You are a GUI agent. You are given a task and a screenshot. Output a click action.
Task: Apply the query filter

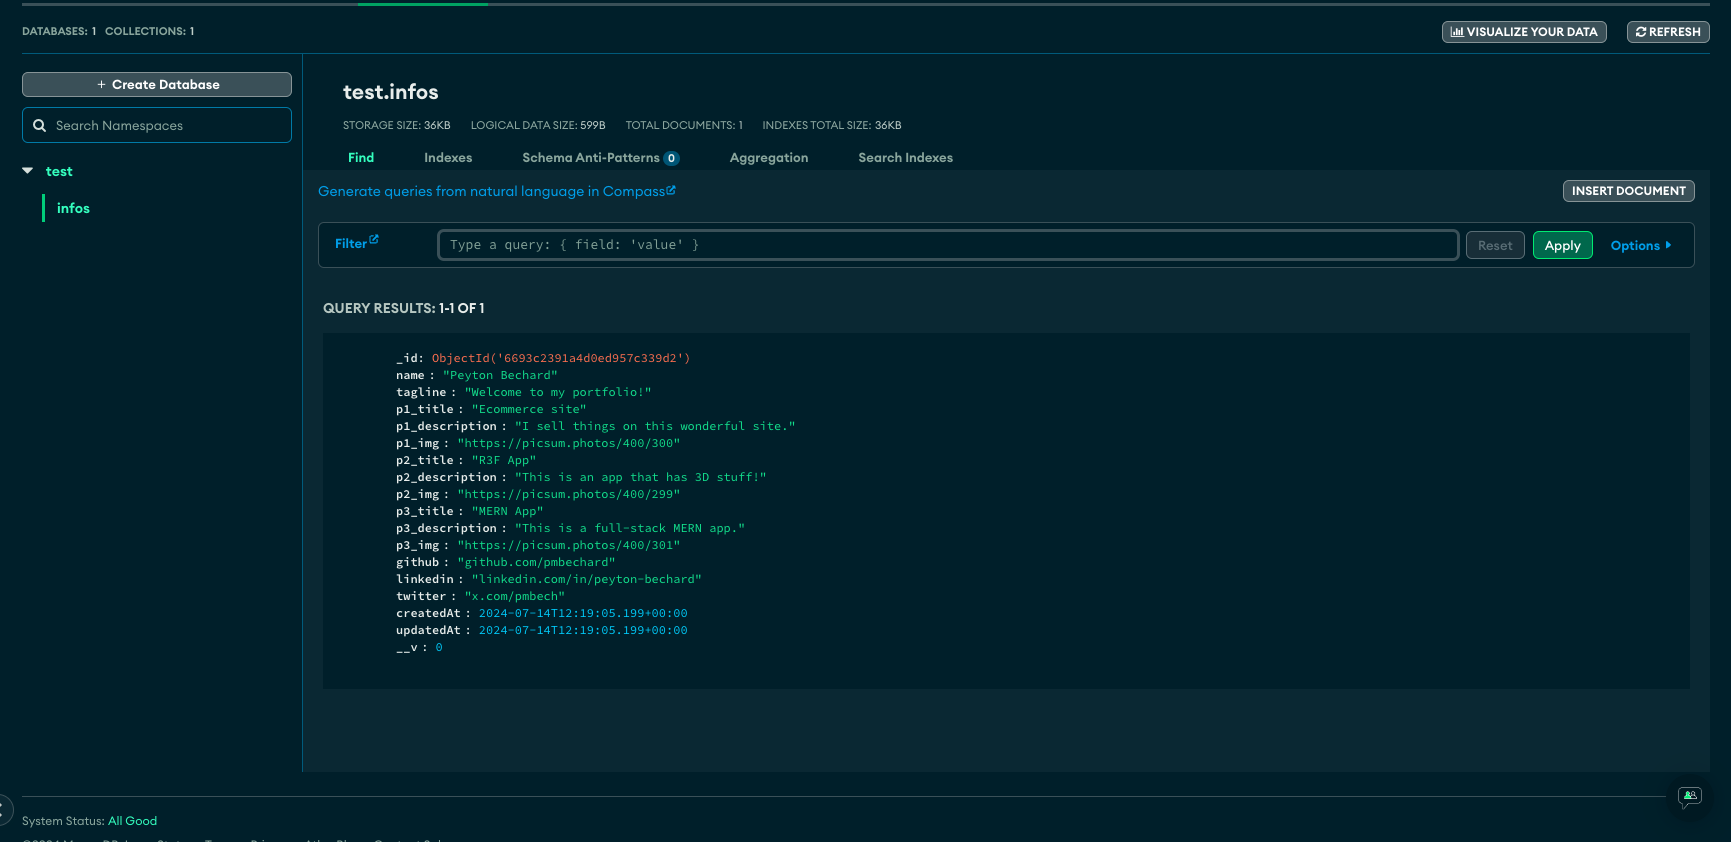[x=1562, y=245]
